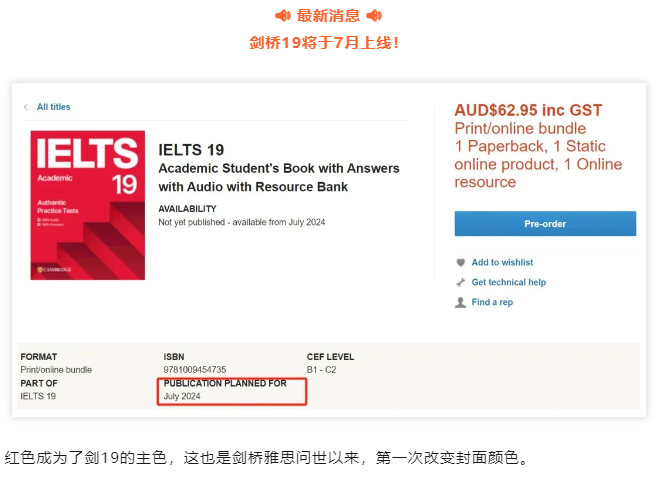Click the Cambridge logo on book cover

click(x=54, y=270)
